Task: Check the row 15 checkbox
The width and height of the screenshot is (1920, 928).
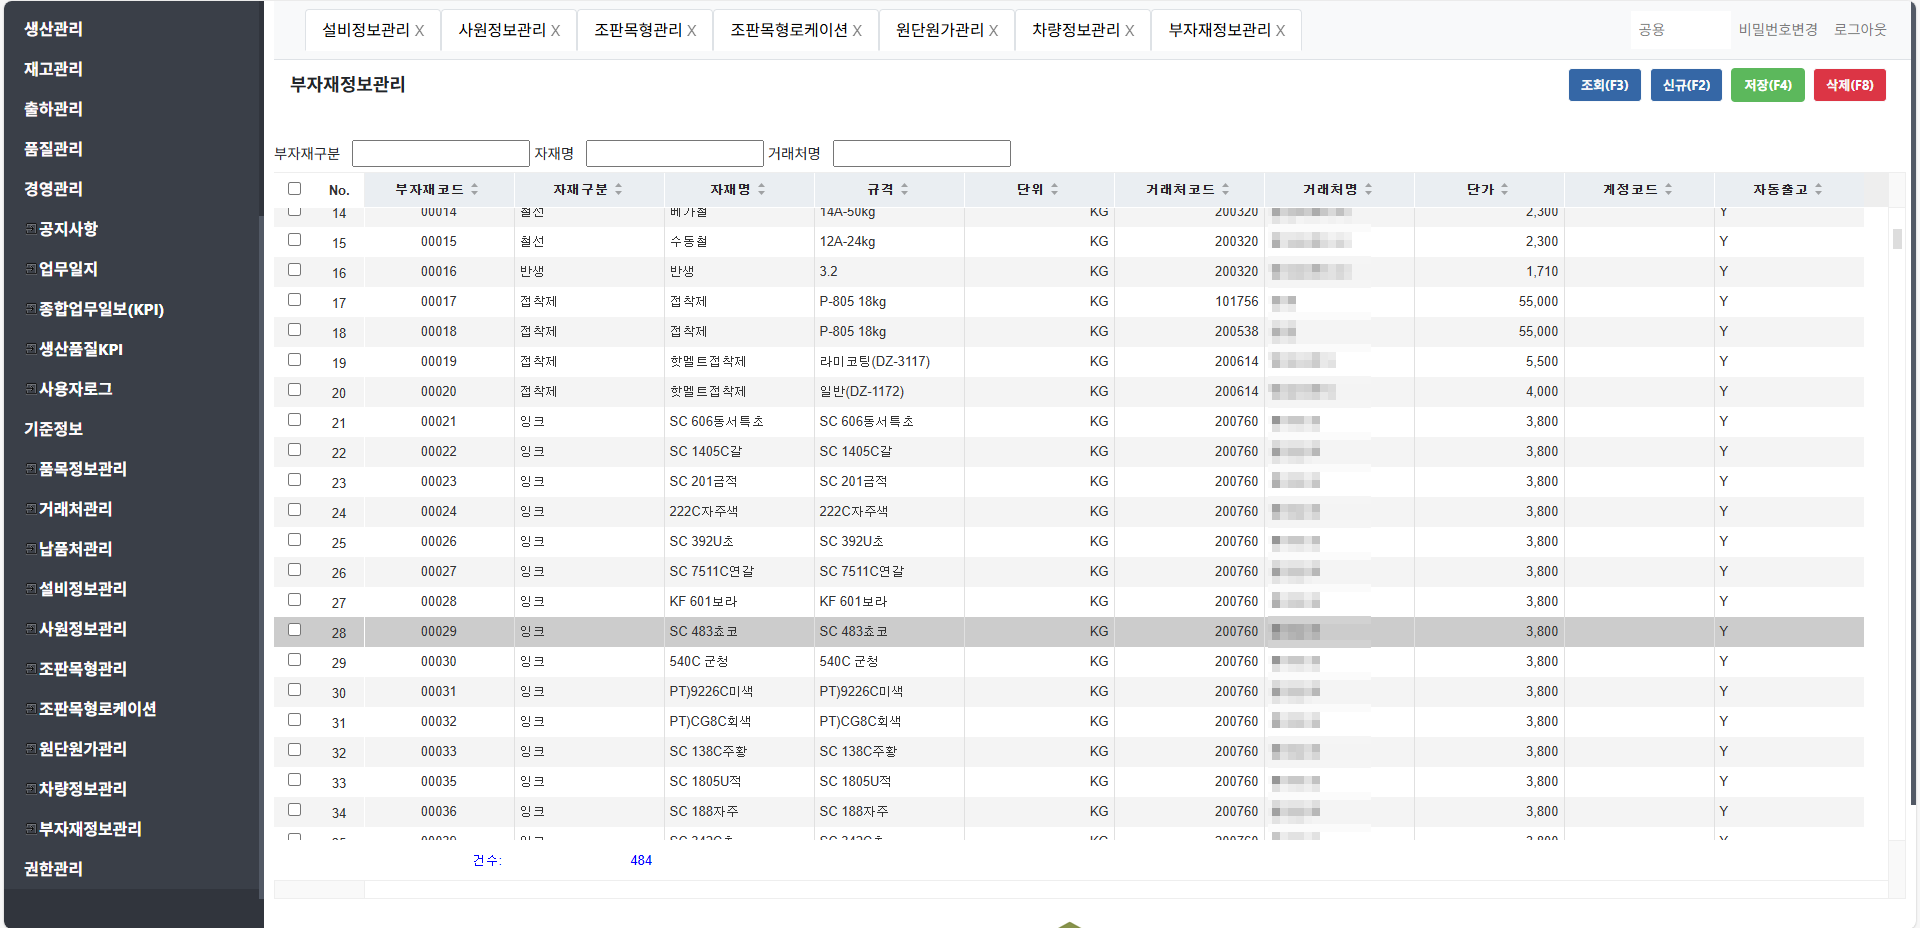Action: coord(294,240)
